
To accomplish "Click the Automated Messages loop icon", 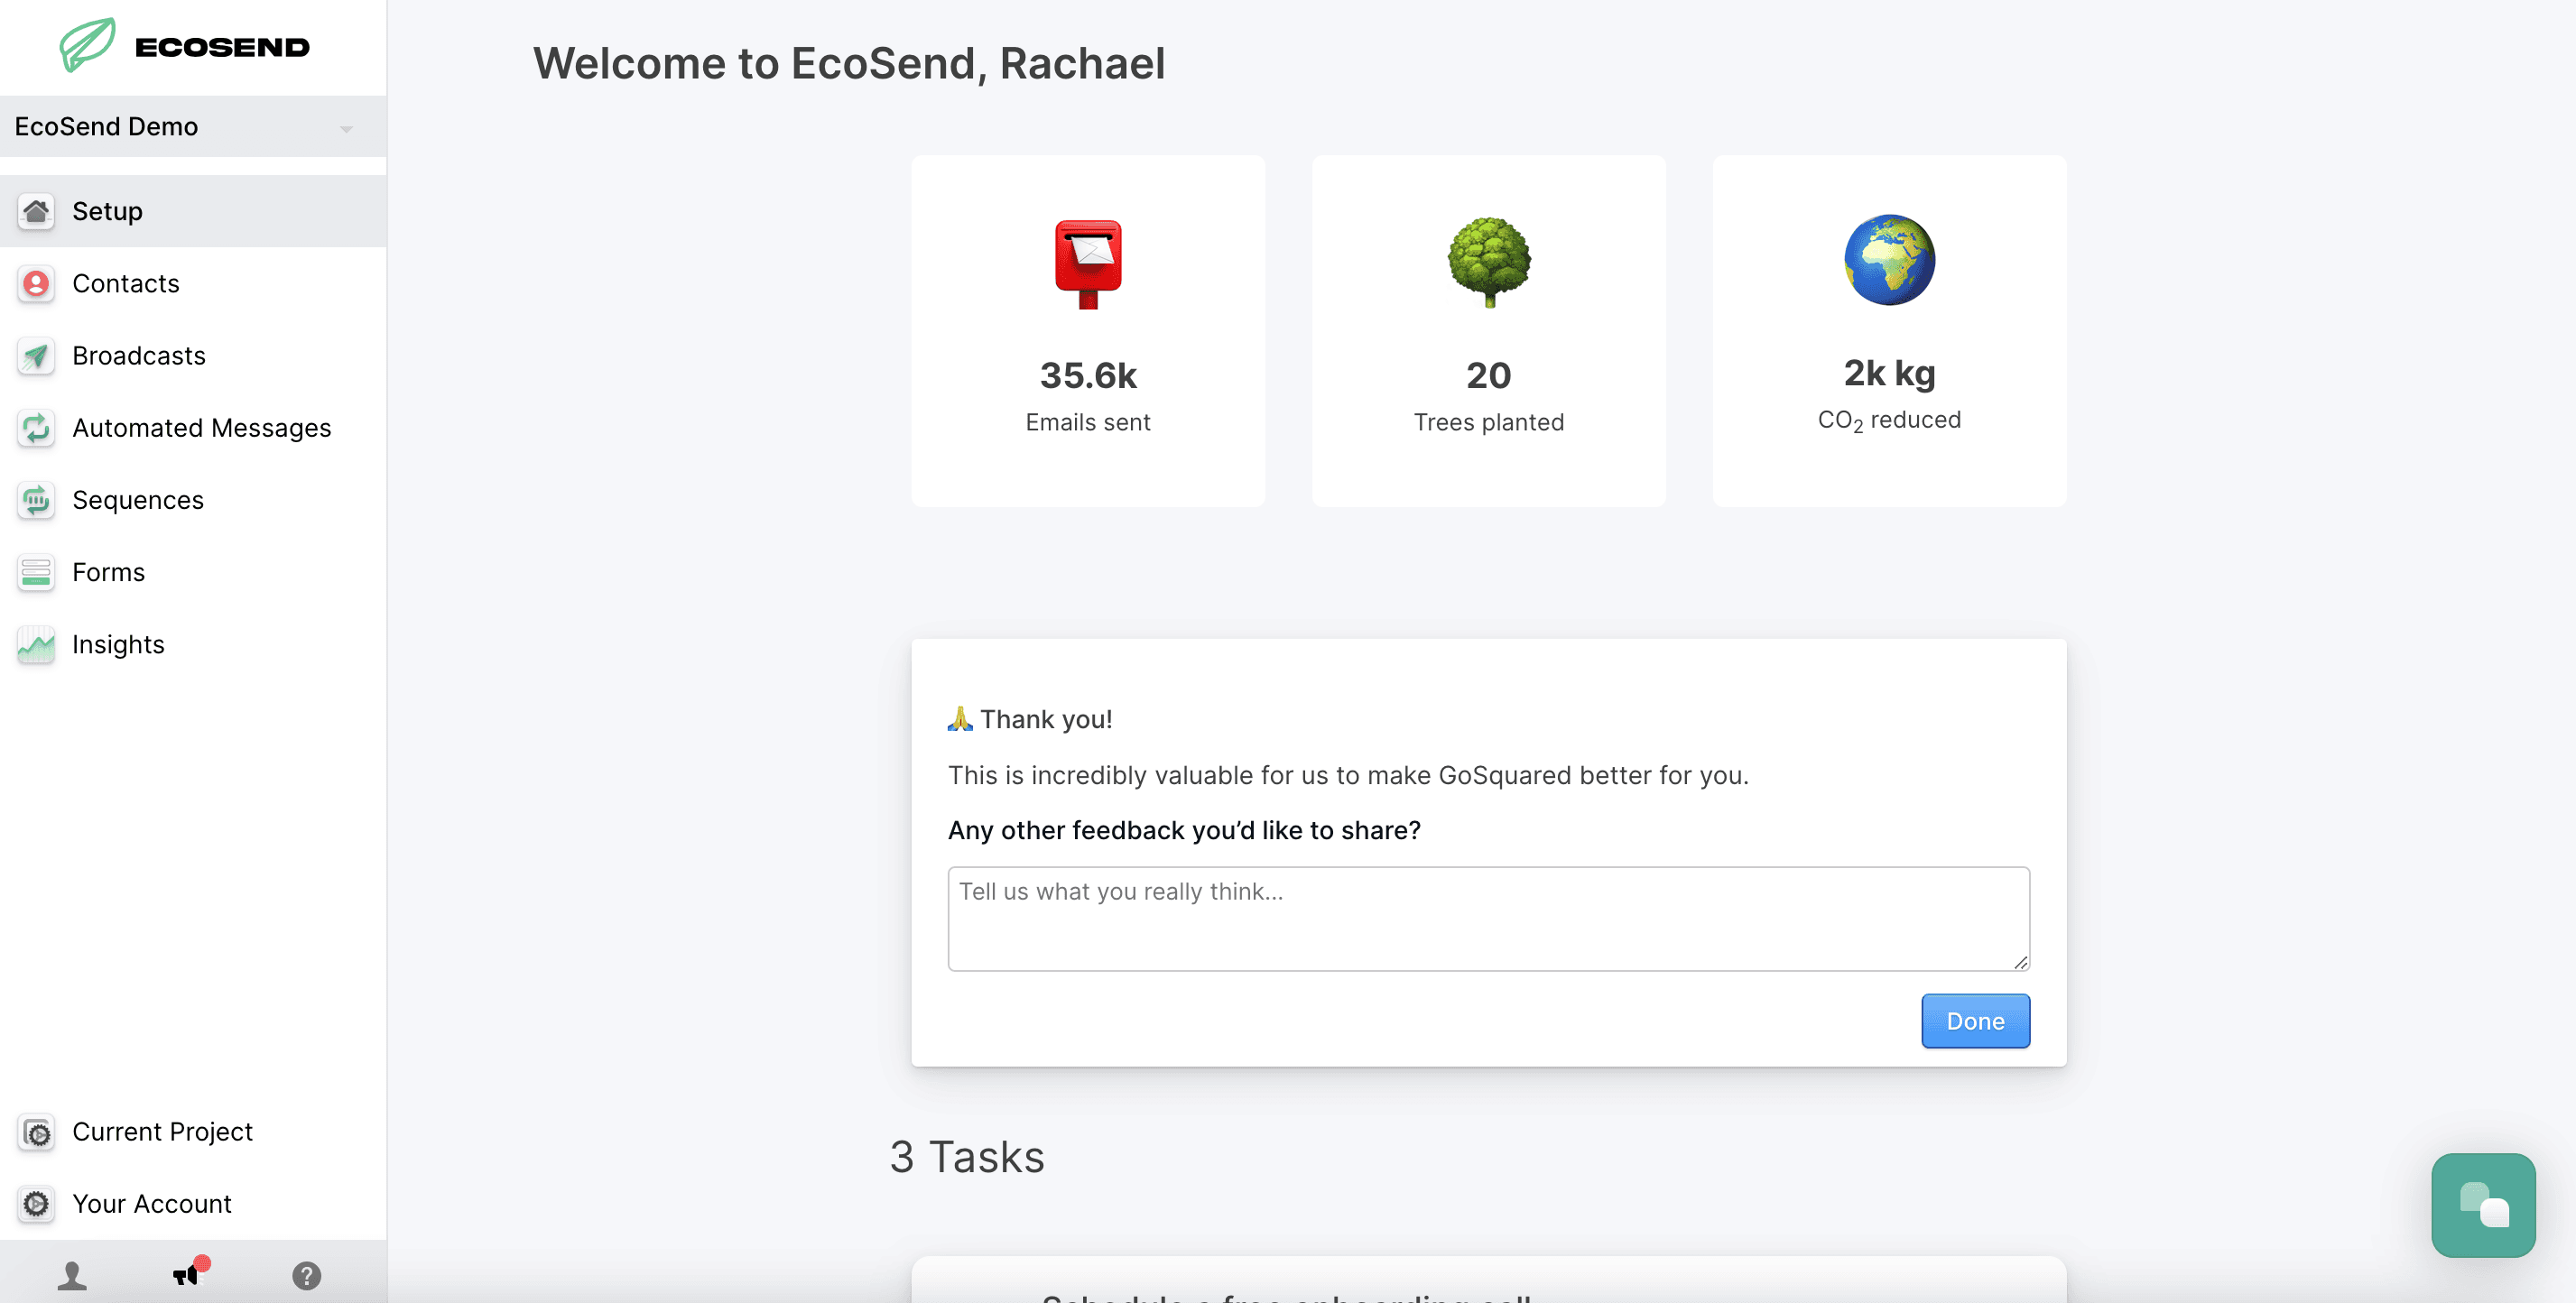I will 36,428.
